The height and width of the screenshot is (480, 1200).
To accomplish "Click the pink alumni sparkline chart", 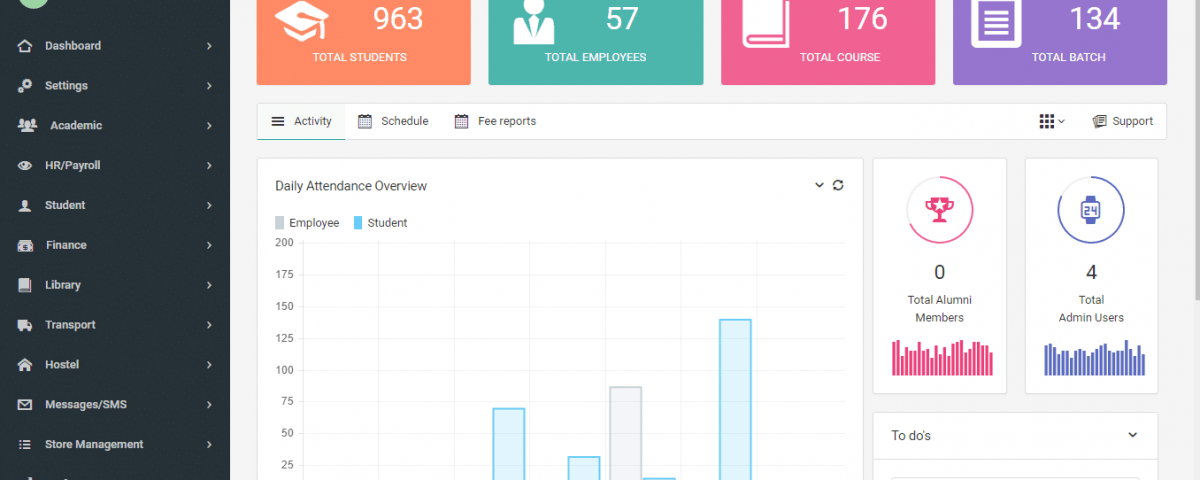I will click(x=942, y=357).
